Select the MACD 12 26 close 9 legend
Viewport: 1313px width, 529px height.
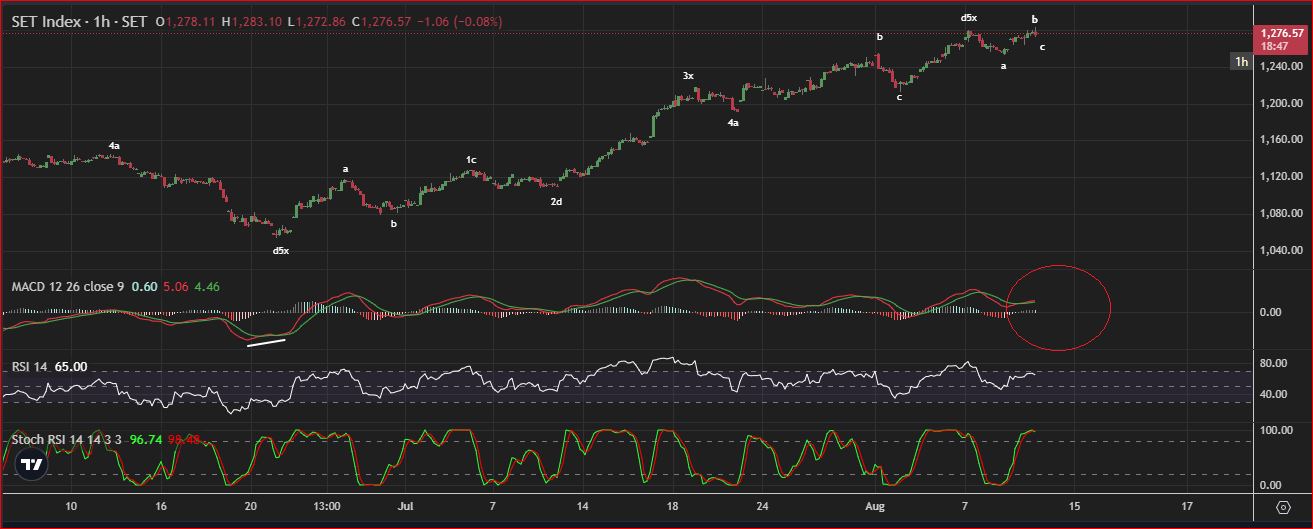point(68,287)
